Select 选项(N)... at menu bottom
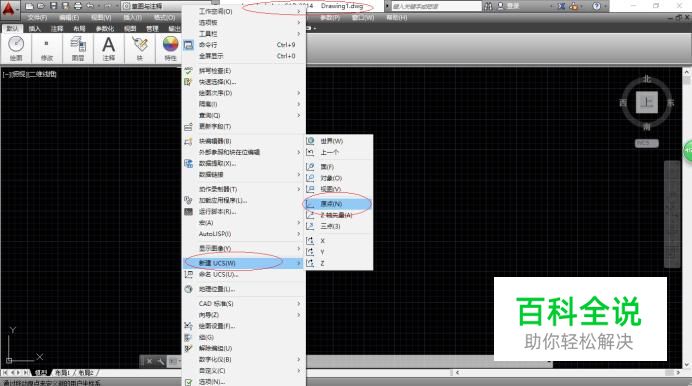Image resolution: width=692 pixels, height=386 pixels. [244, 382]
